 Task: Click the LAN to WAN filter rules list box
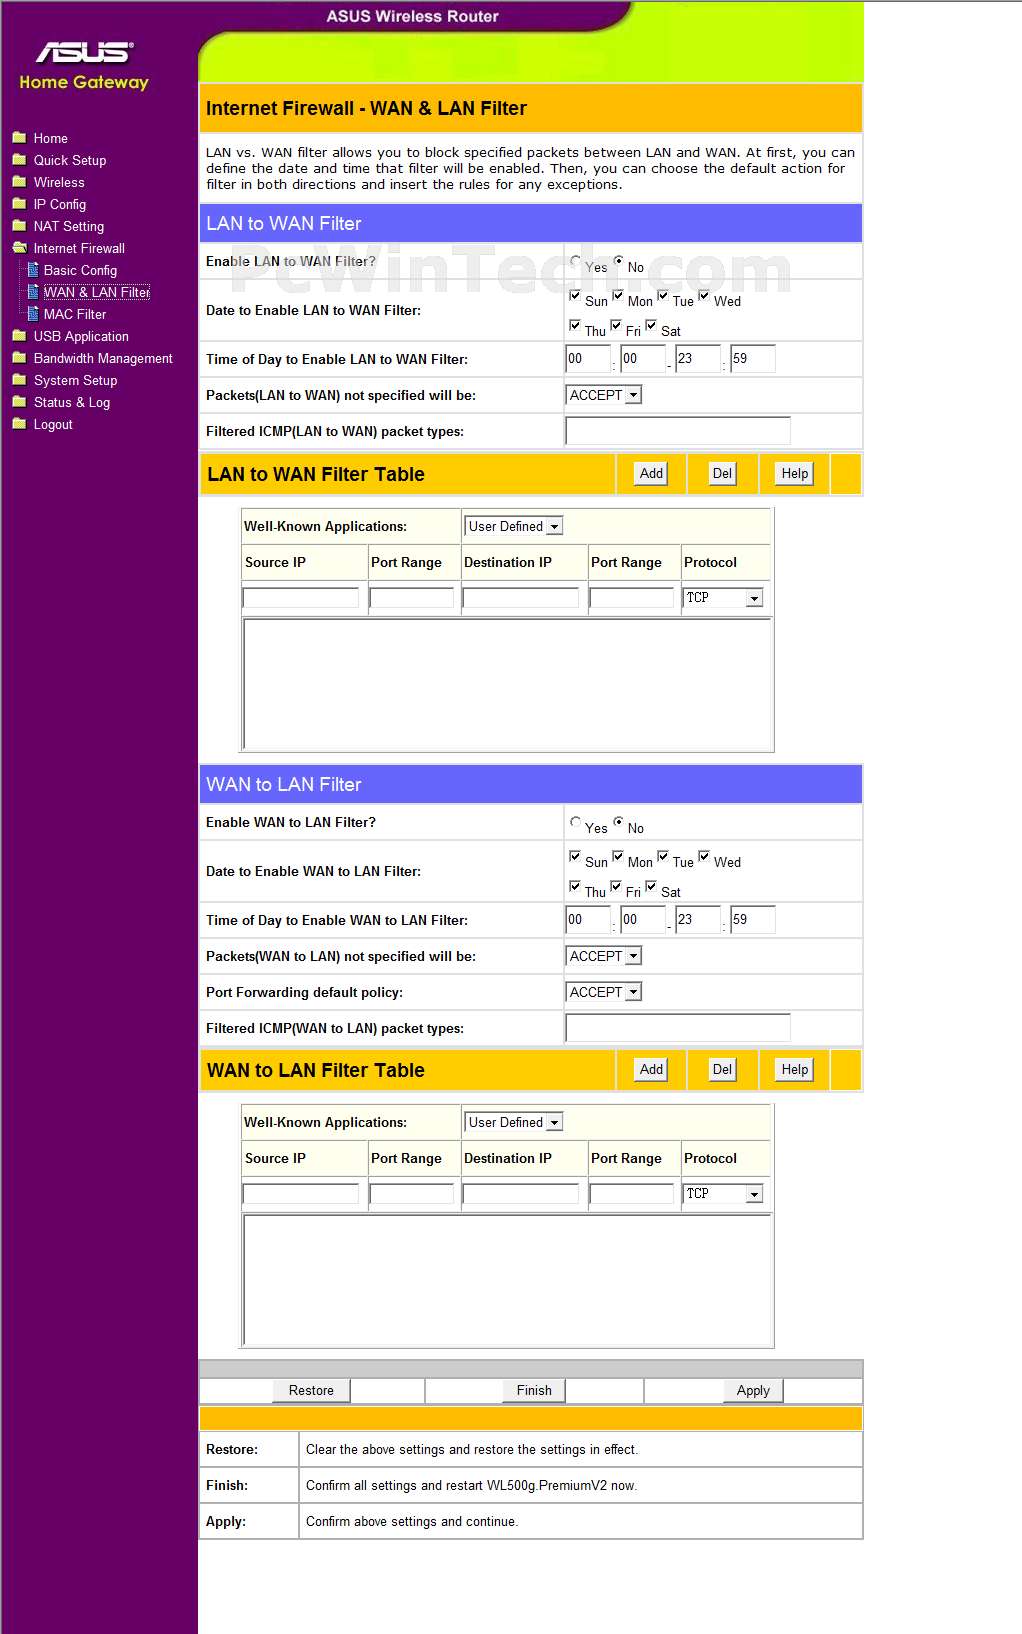point(507,684)
